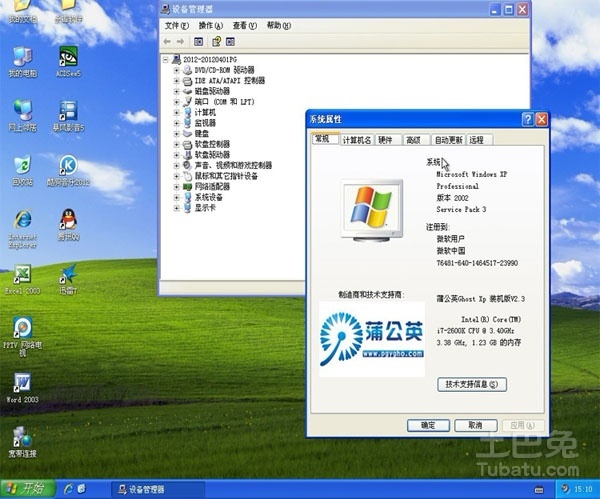Click the help-properties toolbar icon in Device Manager
600x499 pixels.
pos(216,41)
